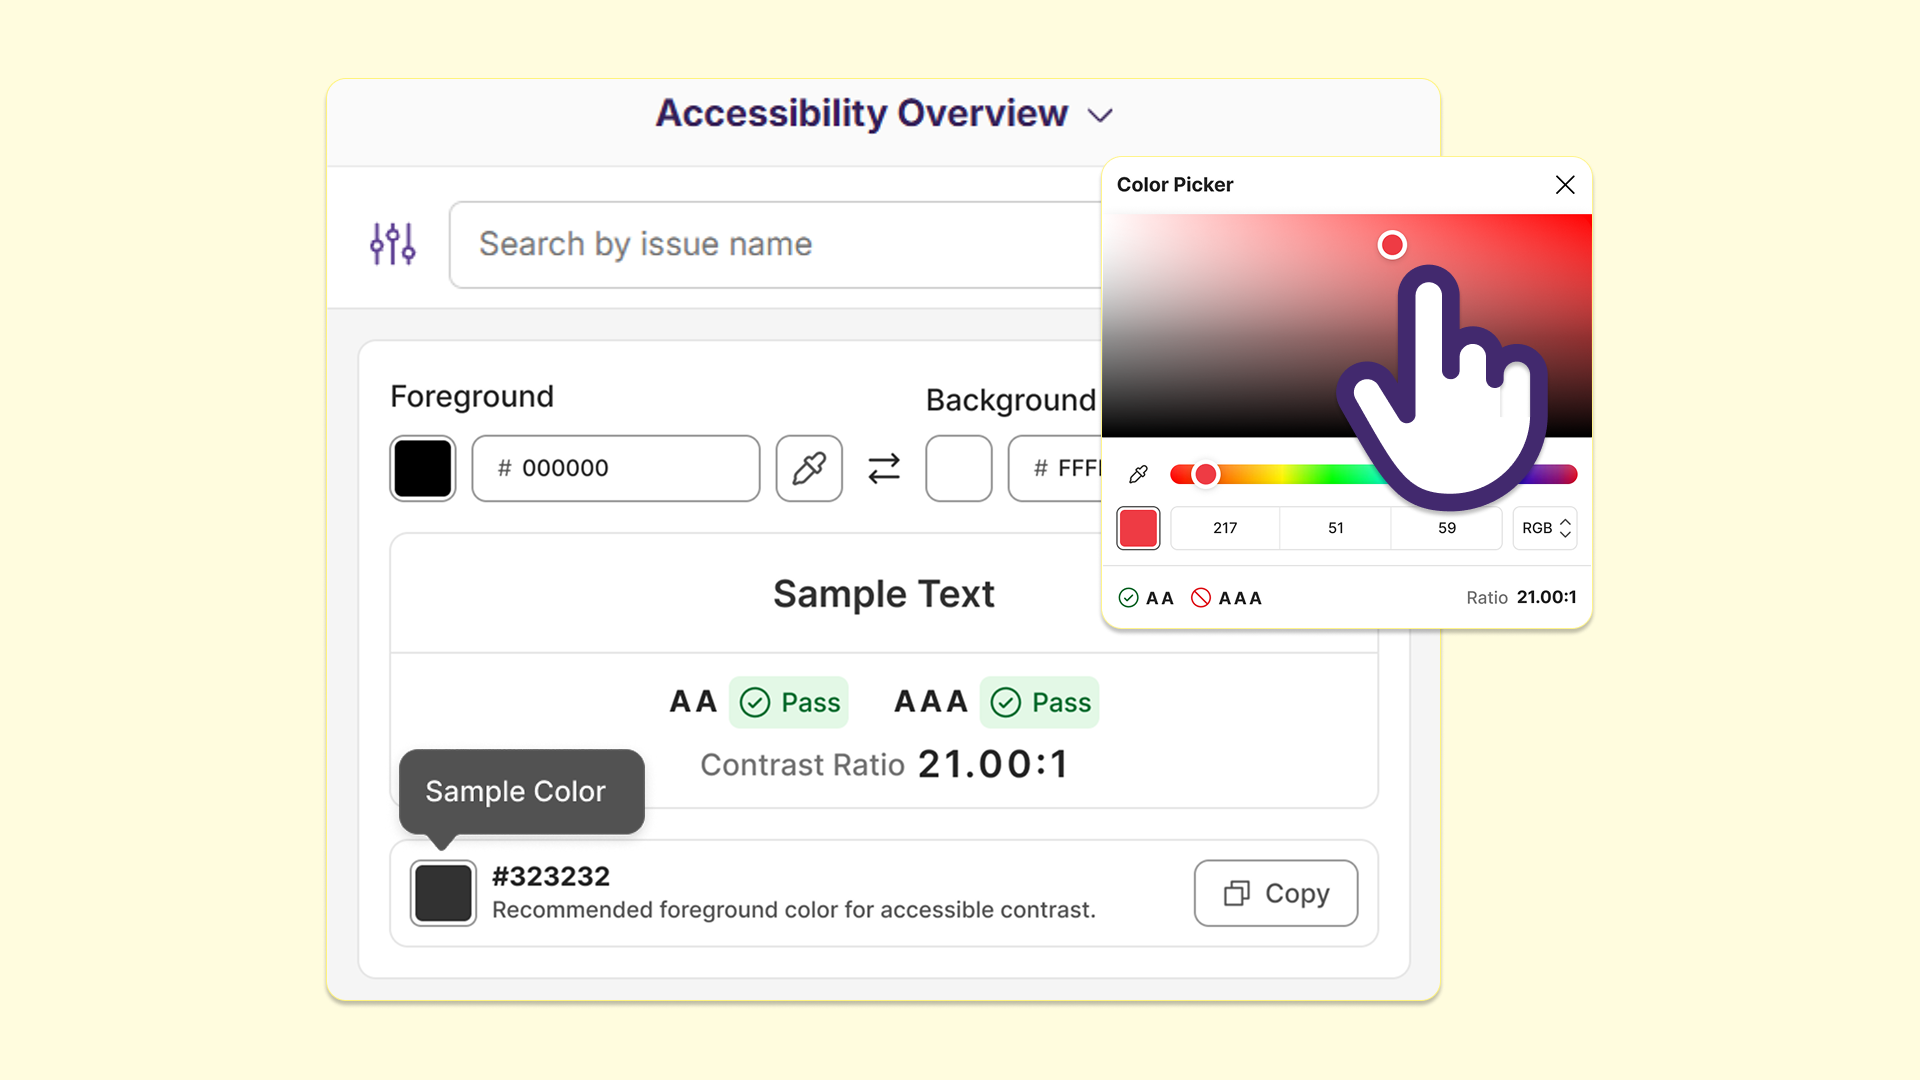
Task: Click the green value field 51
Action: point(1336,528)
